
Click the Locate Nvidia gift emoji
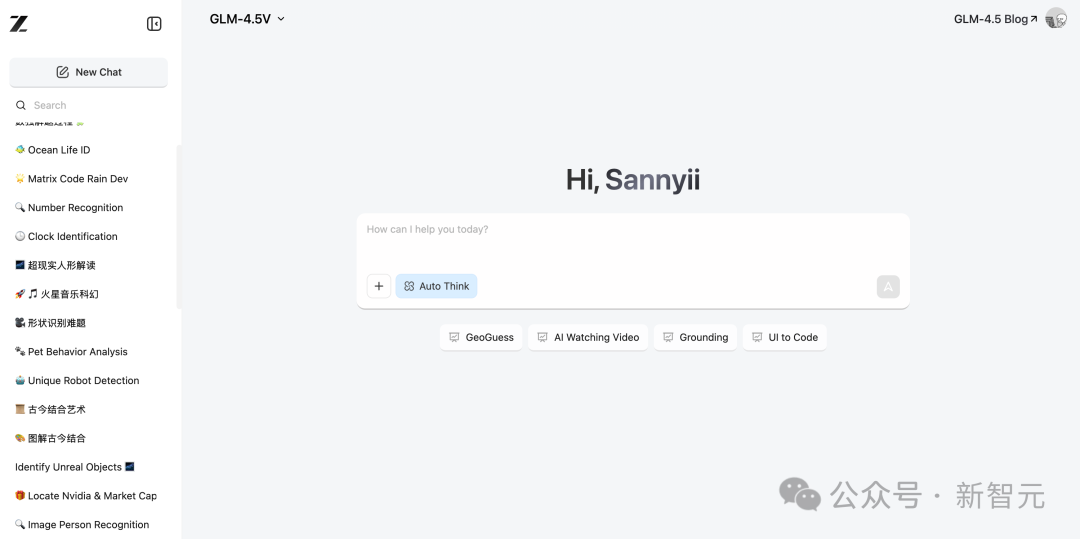point(20,496)
